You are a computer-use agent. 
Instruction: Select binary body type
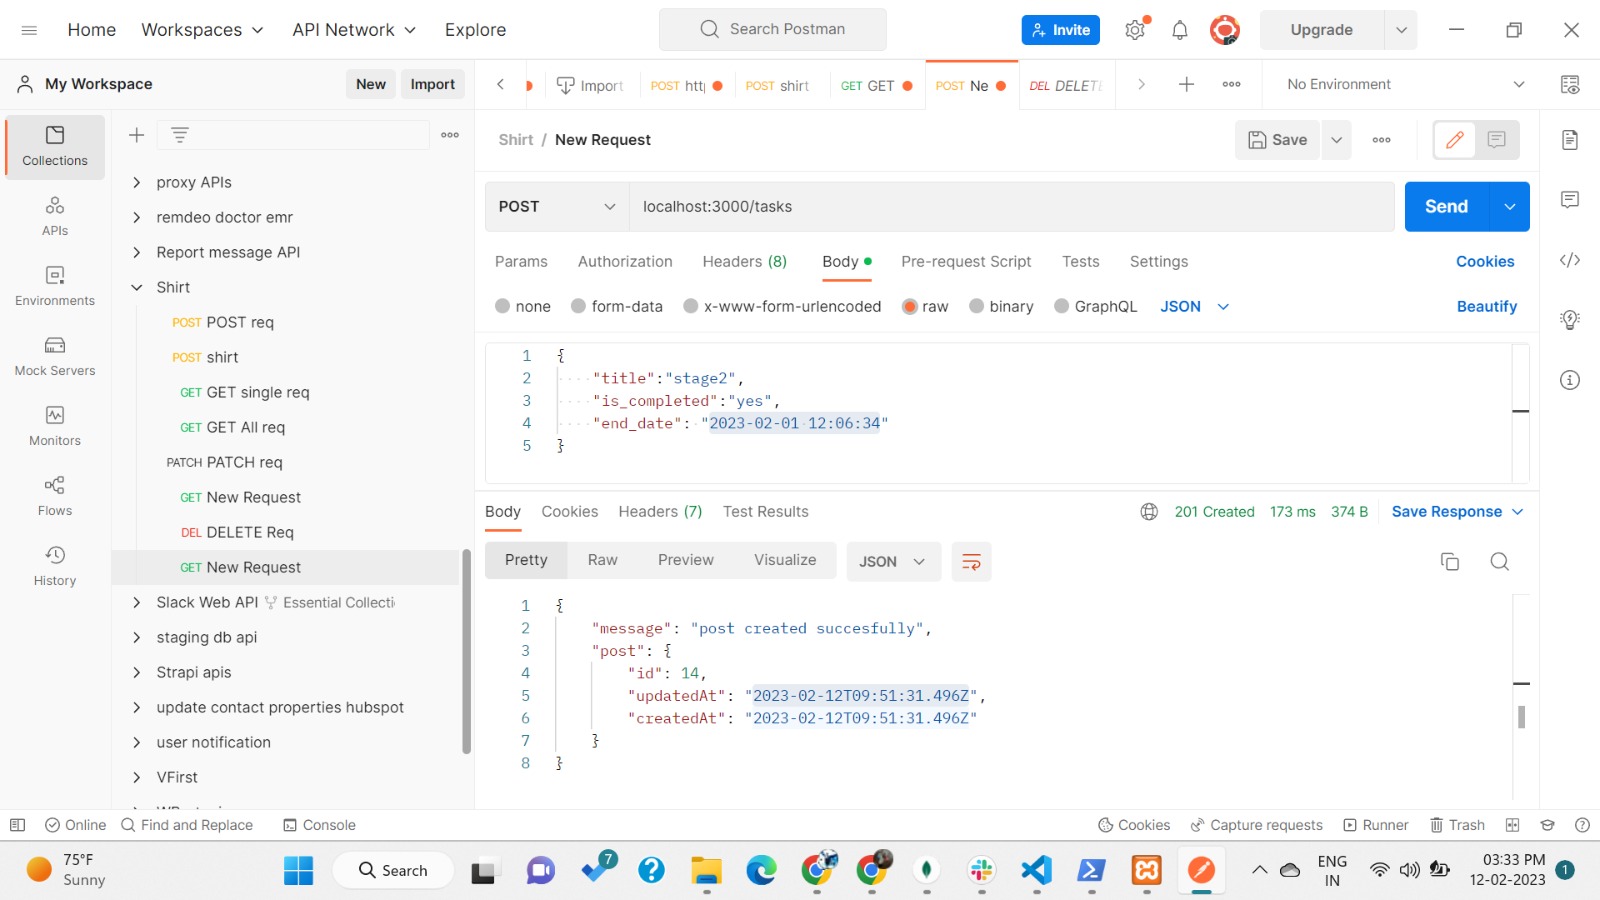click(1001, 306)
